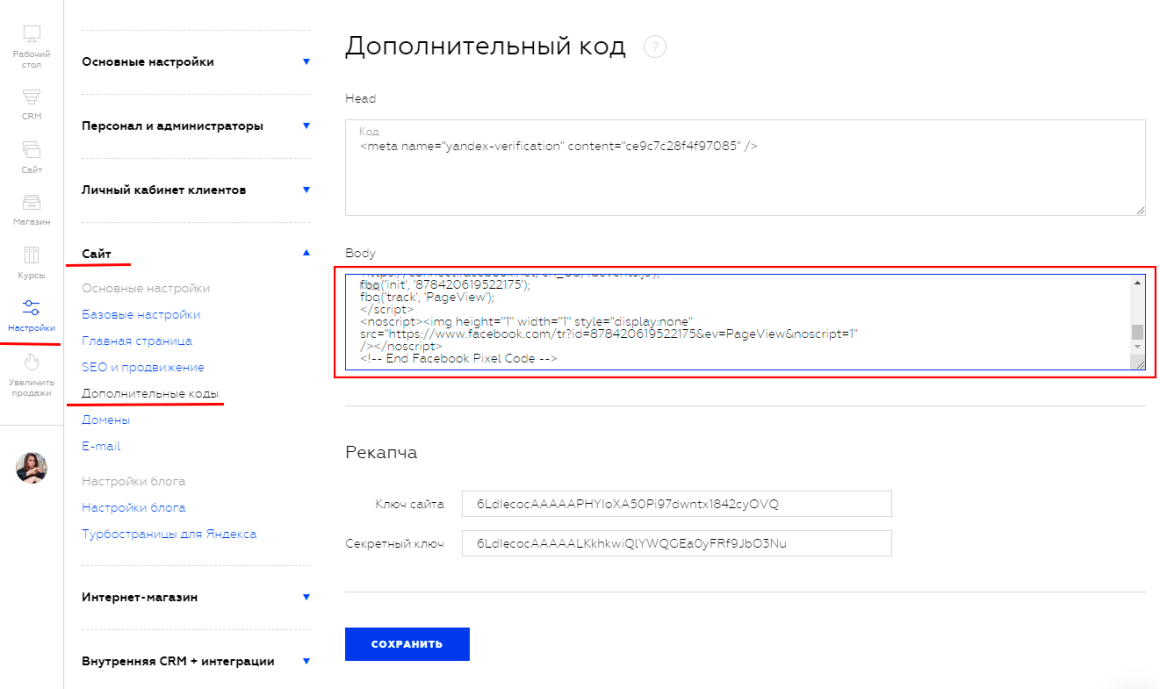This screenshot has height=689, width=1160.
Task: Click the Body field label
Action: 360,253
